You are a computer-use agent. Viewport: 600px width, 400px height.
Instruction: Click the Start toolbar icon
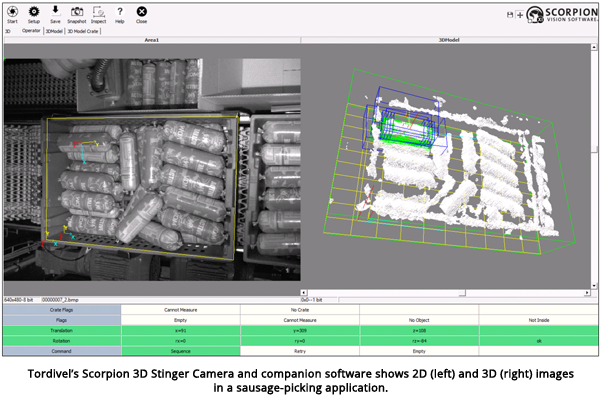click(x=12, y=12)
